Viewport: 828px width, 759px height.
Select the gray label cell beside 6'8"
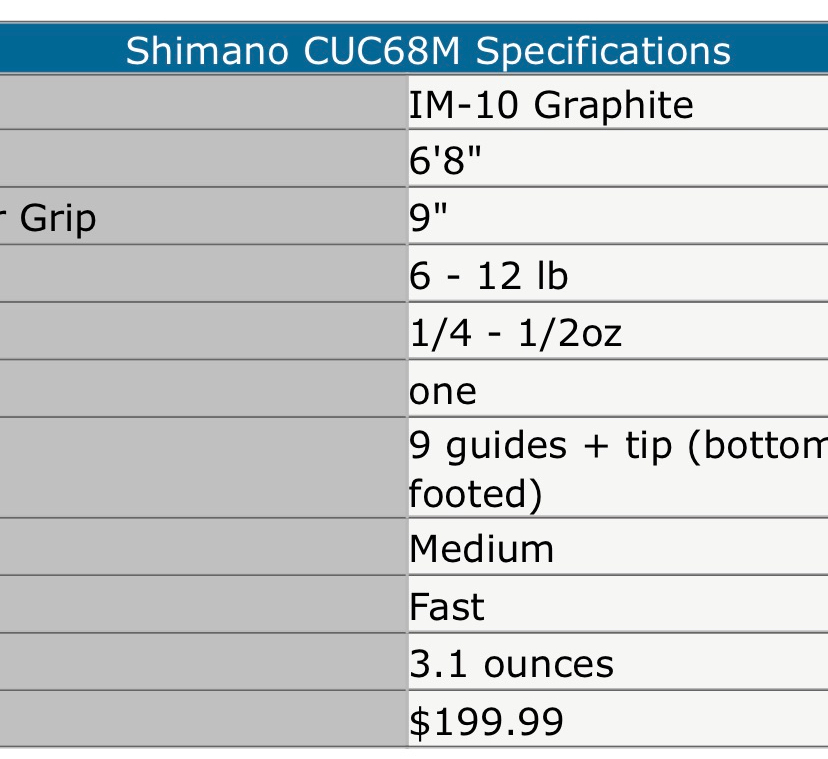(200, 161)
